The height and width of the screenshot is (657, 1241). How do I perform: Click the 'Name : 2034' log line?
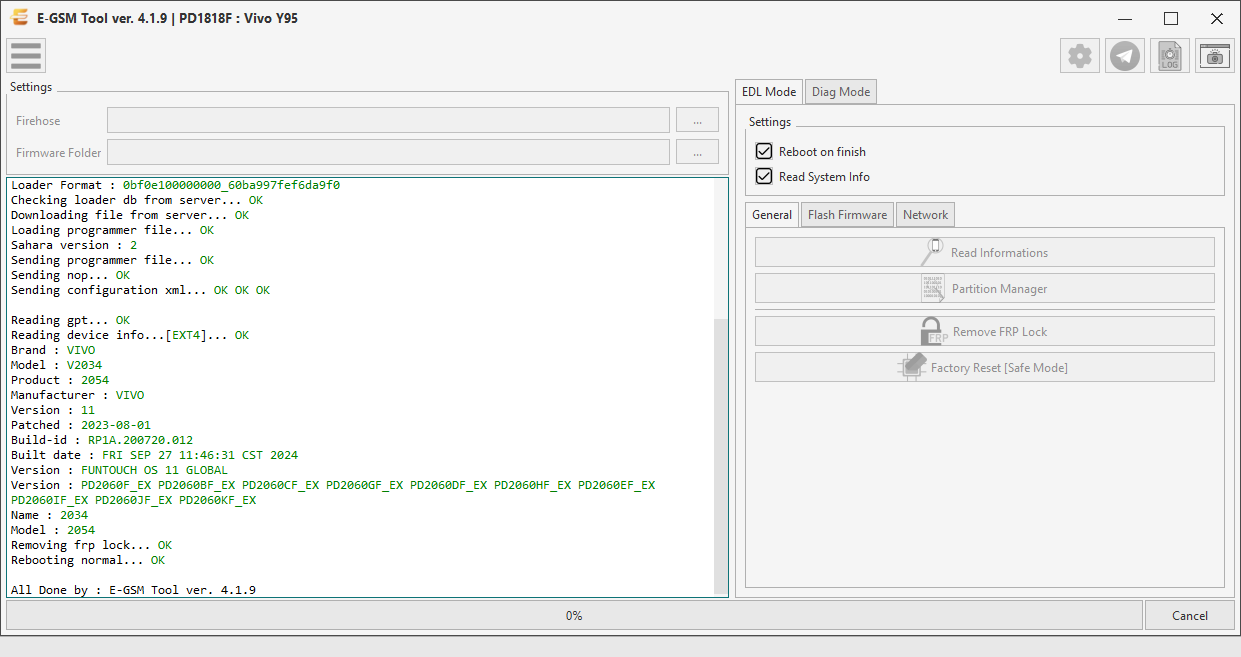(x=49, y=515)
